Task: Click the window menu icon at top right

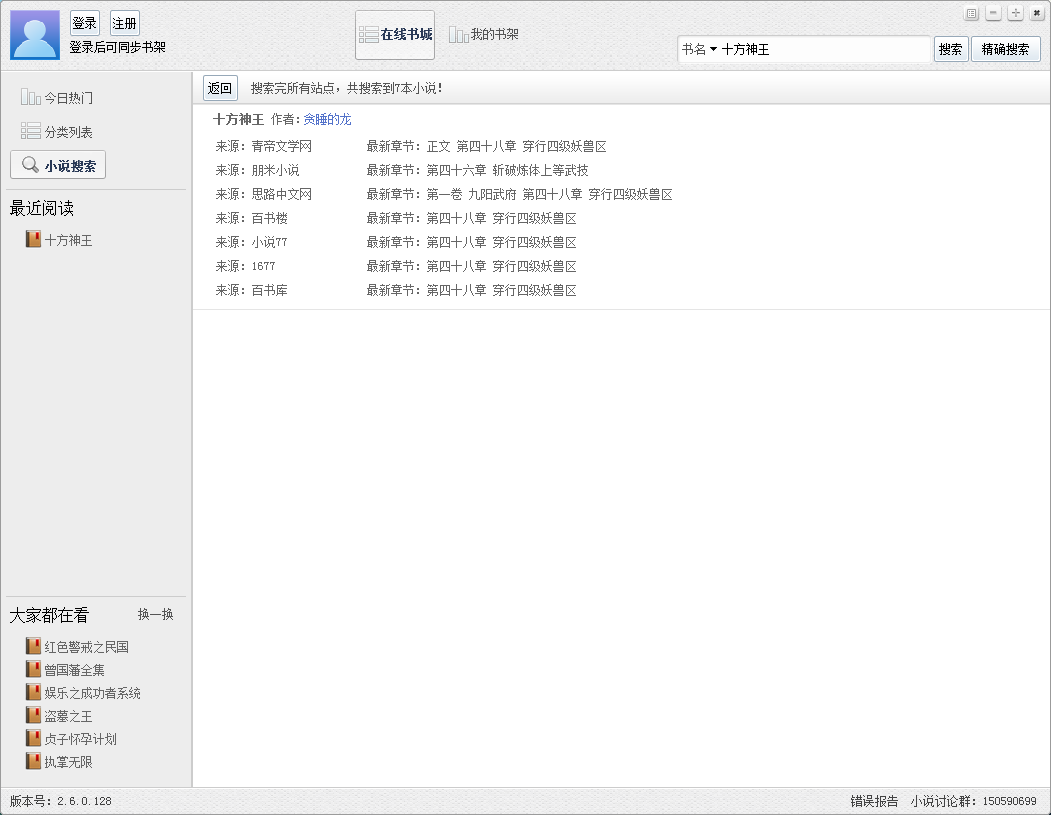Action: 971,13
